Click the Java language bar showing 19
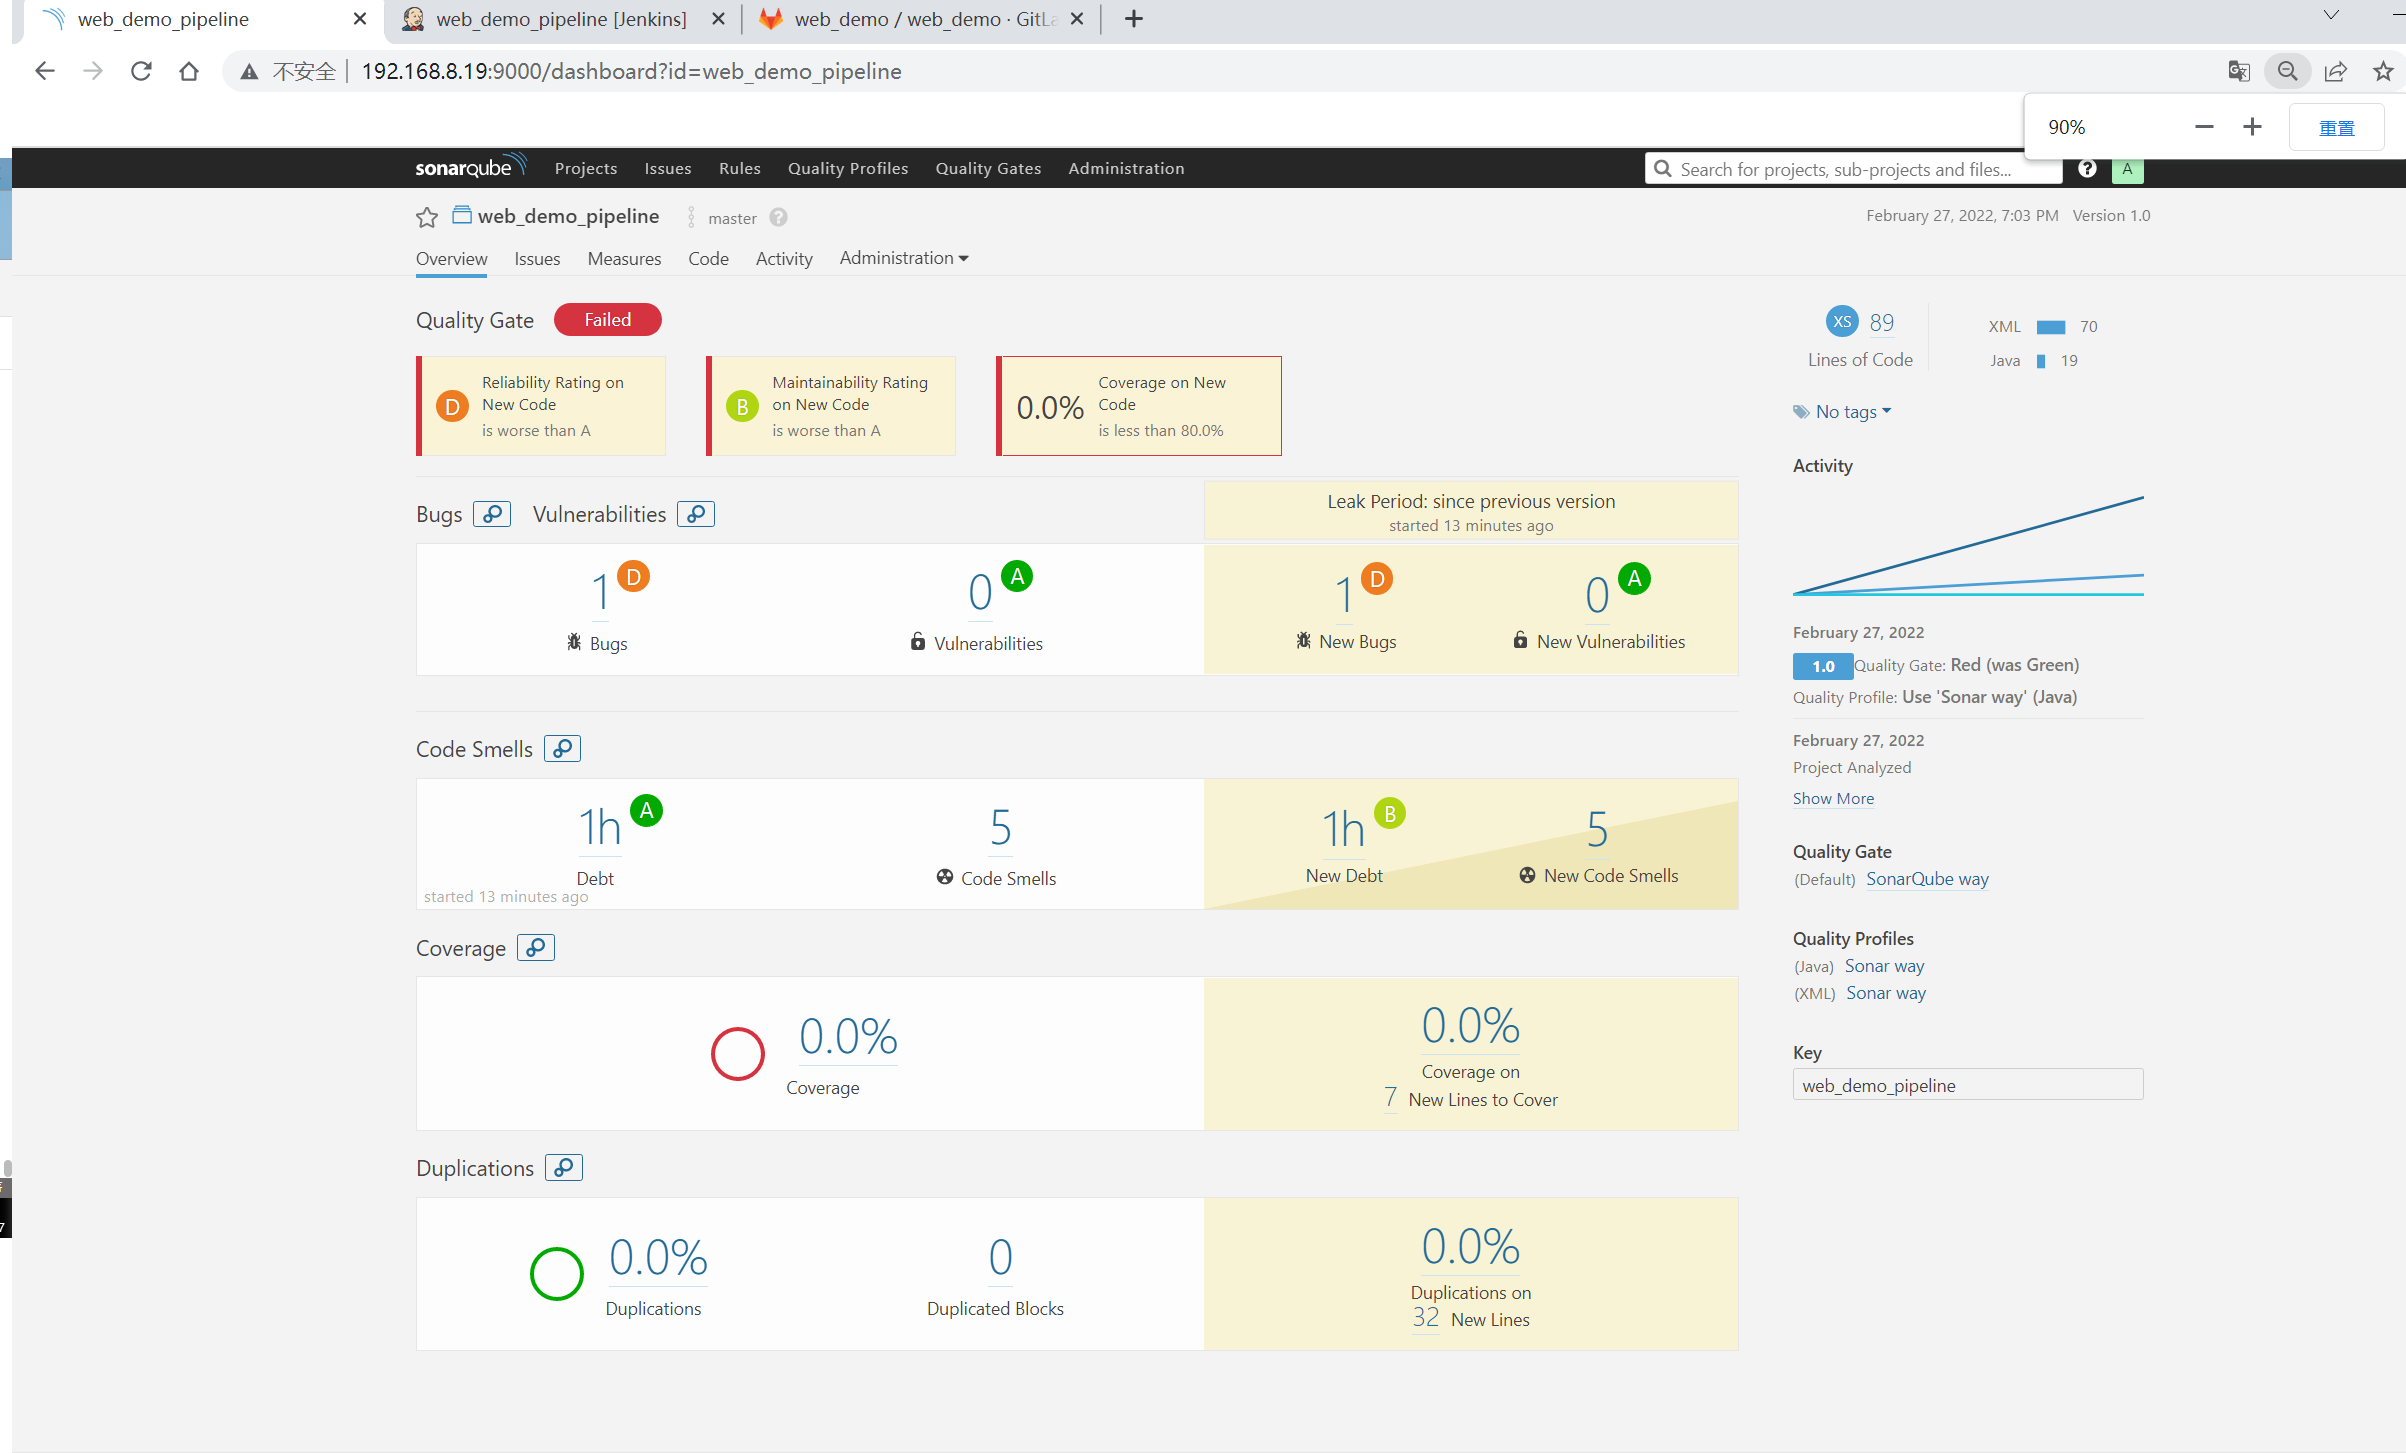 point(2041,361)
